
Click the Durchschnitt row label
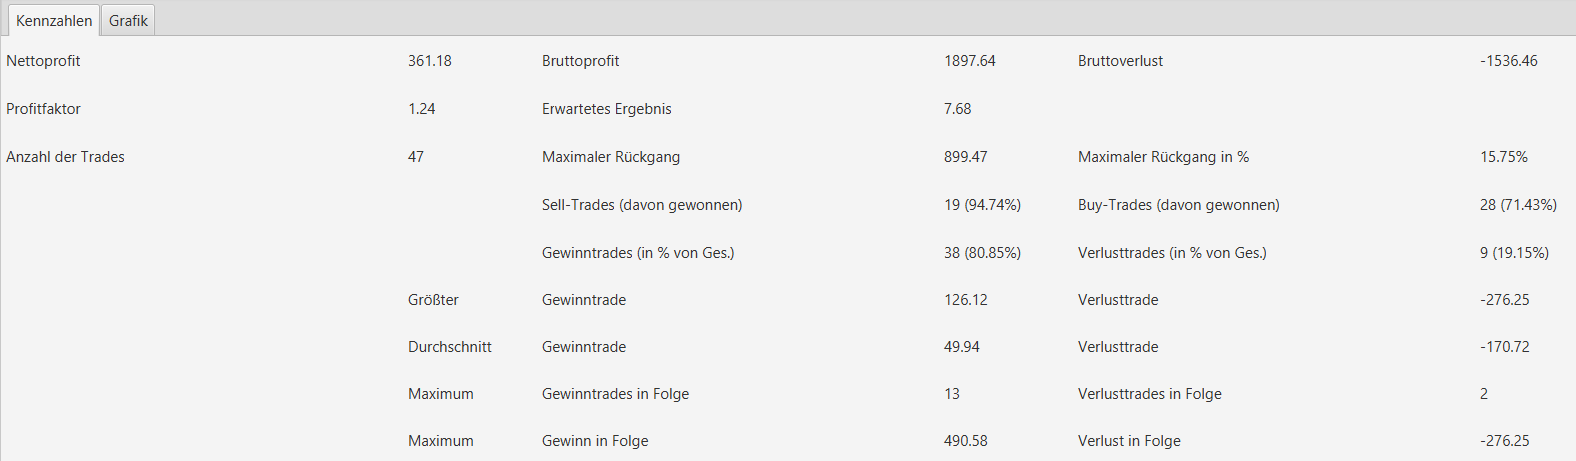pos(450,347)
